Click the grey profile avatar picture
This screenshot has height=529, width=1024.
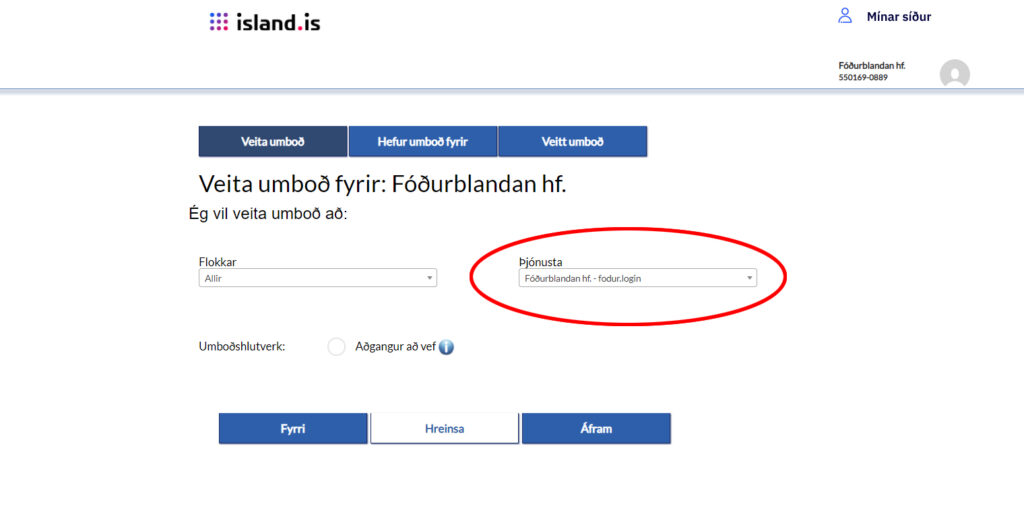coord(954,74)
